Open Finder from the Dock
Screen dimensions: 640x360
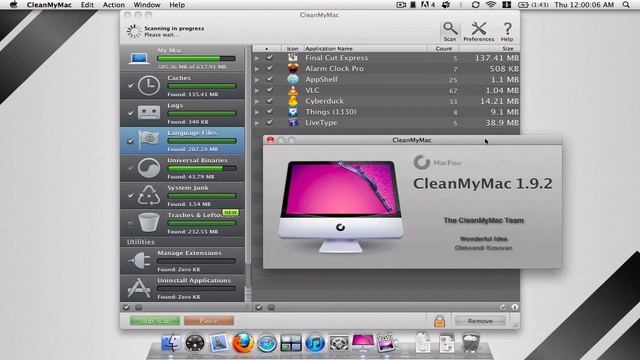[x=171, y=343]
